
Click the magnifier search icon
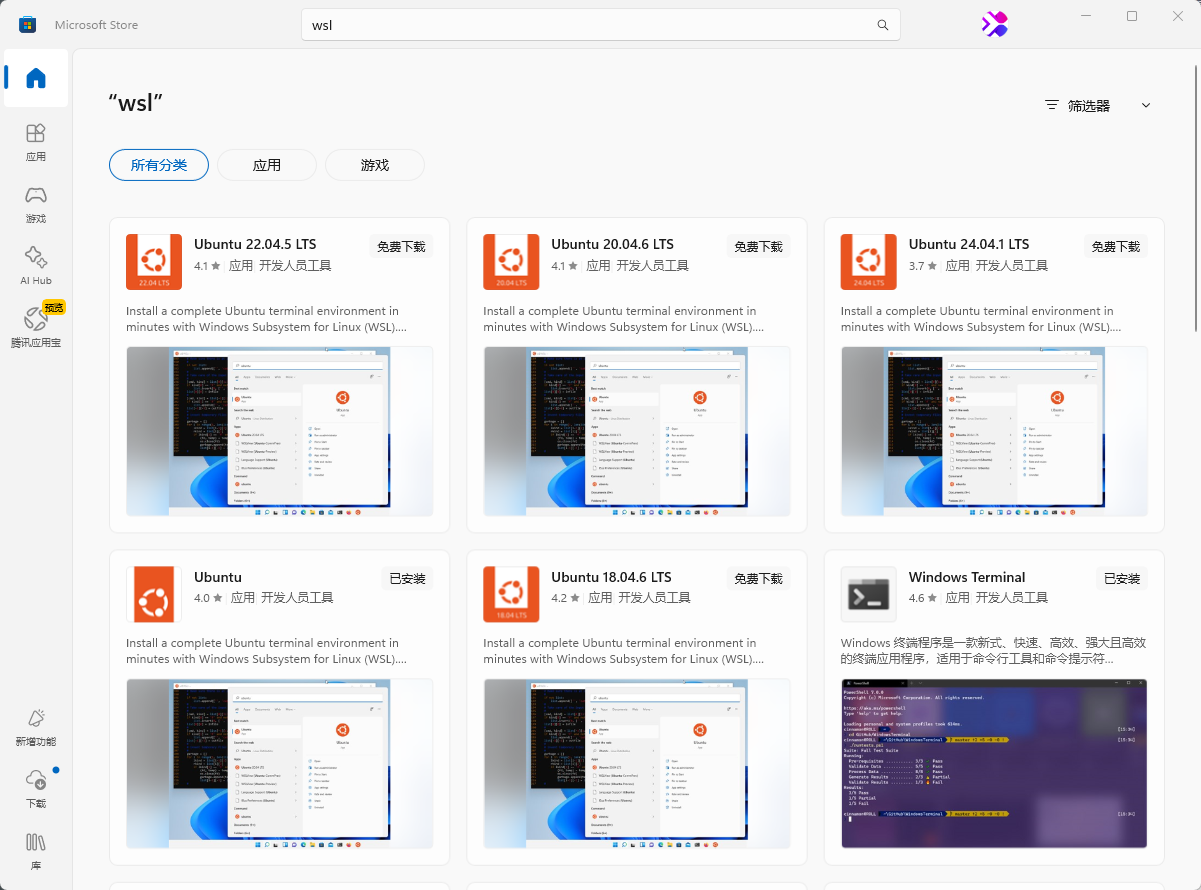883,25
